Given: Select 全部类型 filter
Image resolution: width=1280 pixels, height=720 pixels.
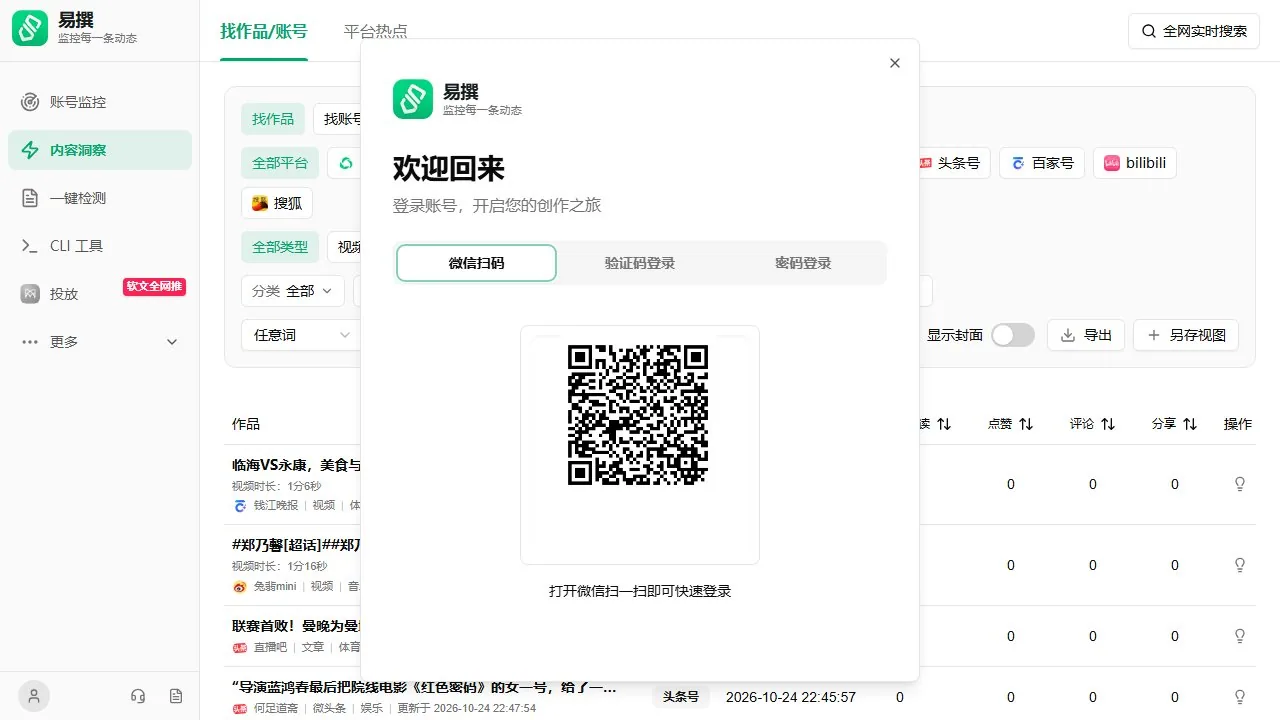Looking at the screenshot, I should (280, 247).
